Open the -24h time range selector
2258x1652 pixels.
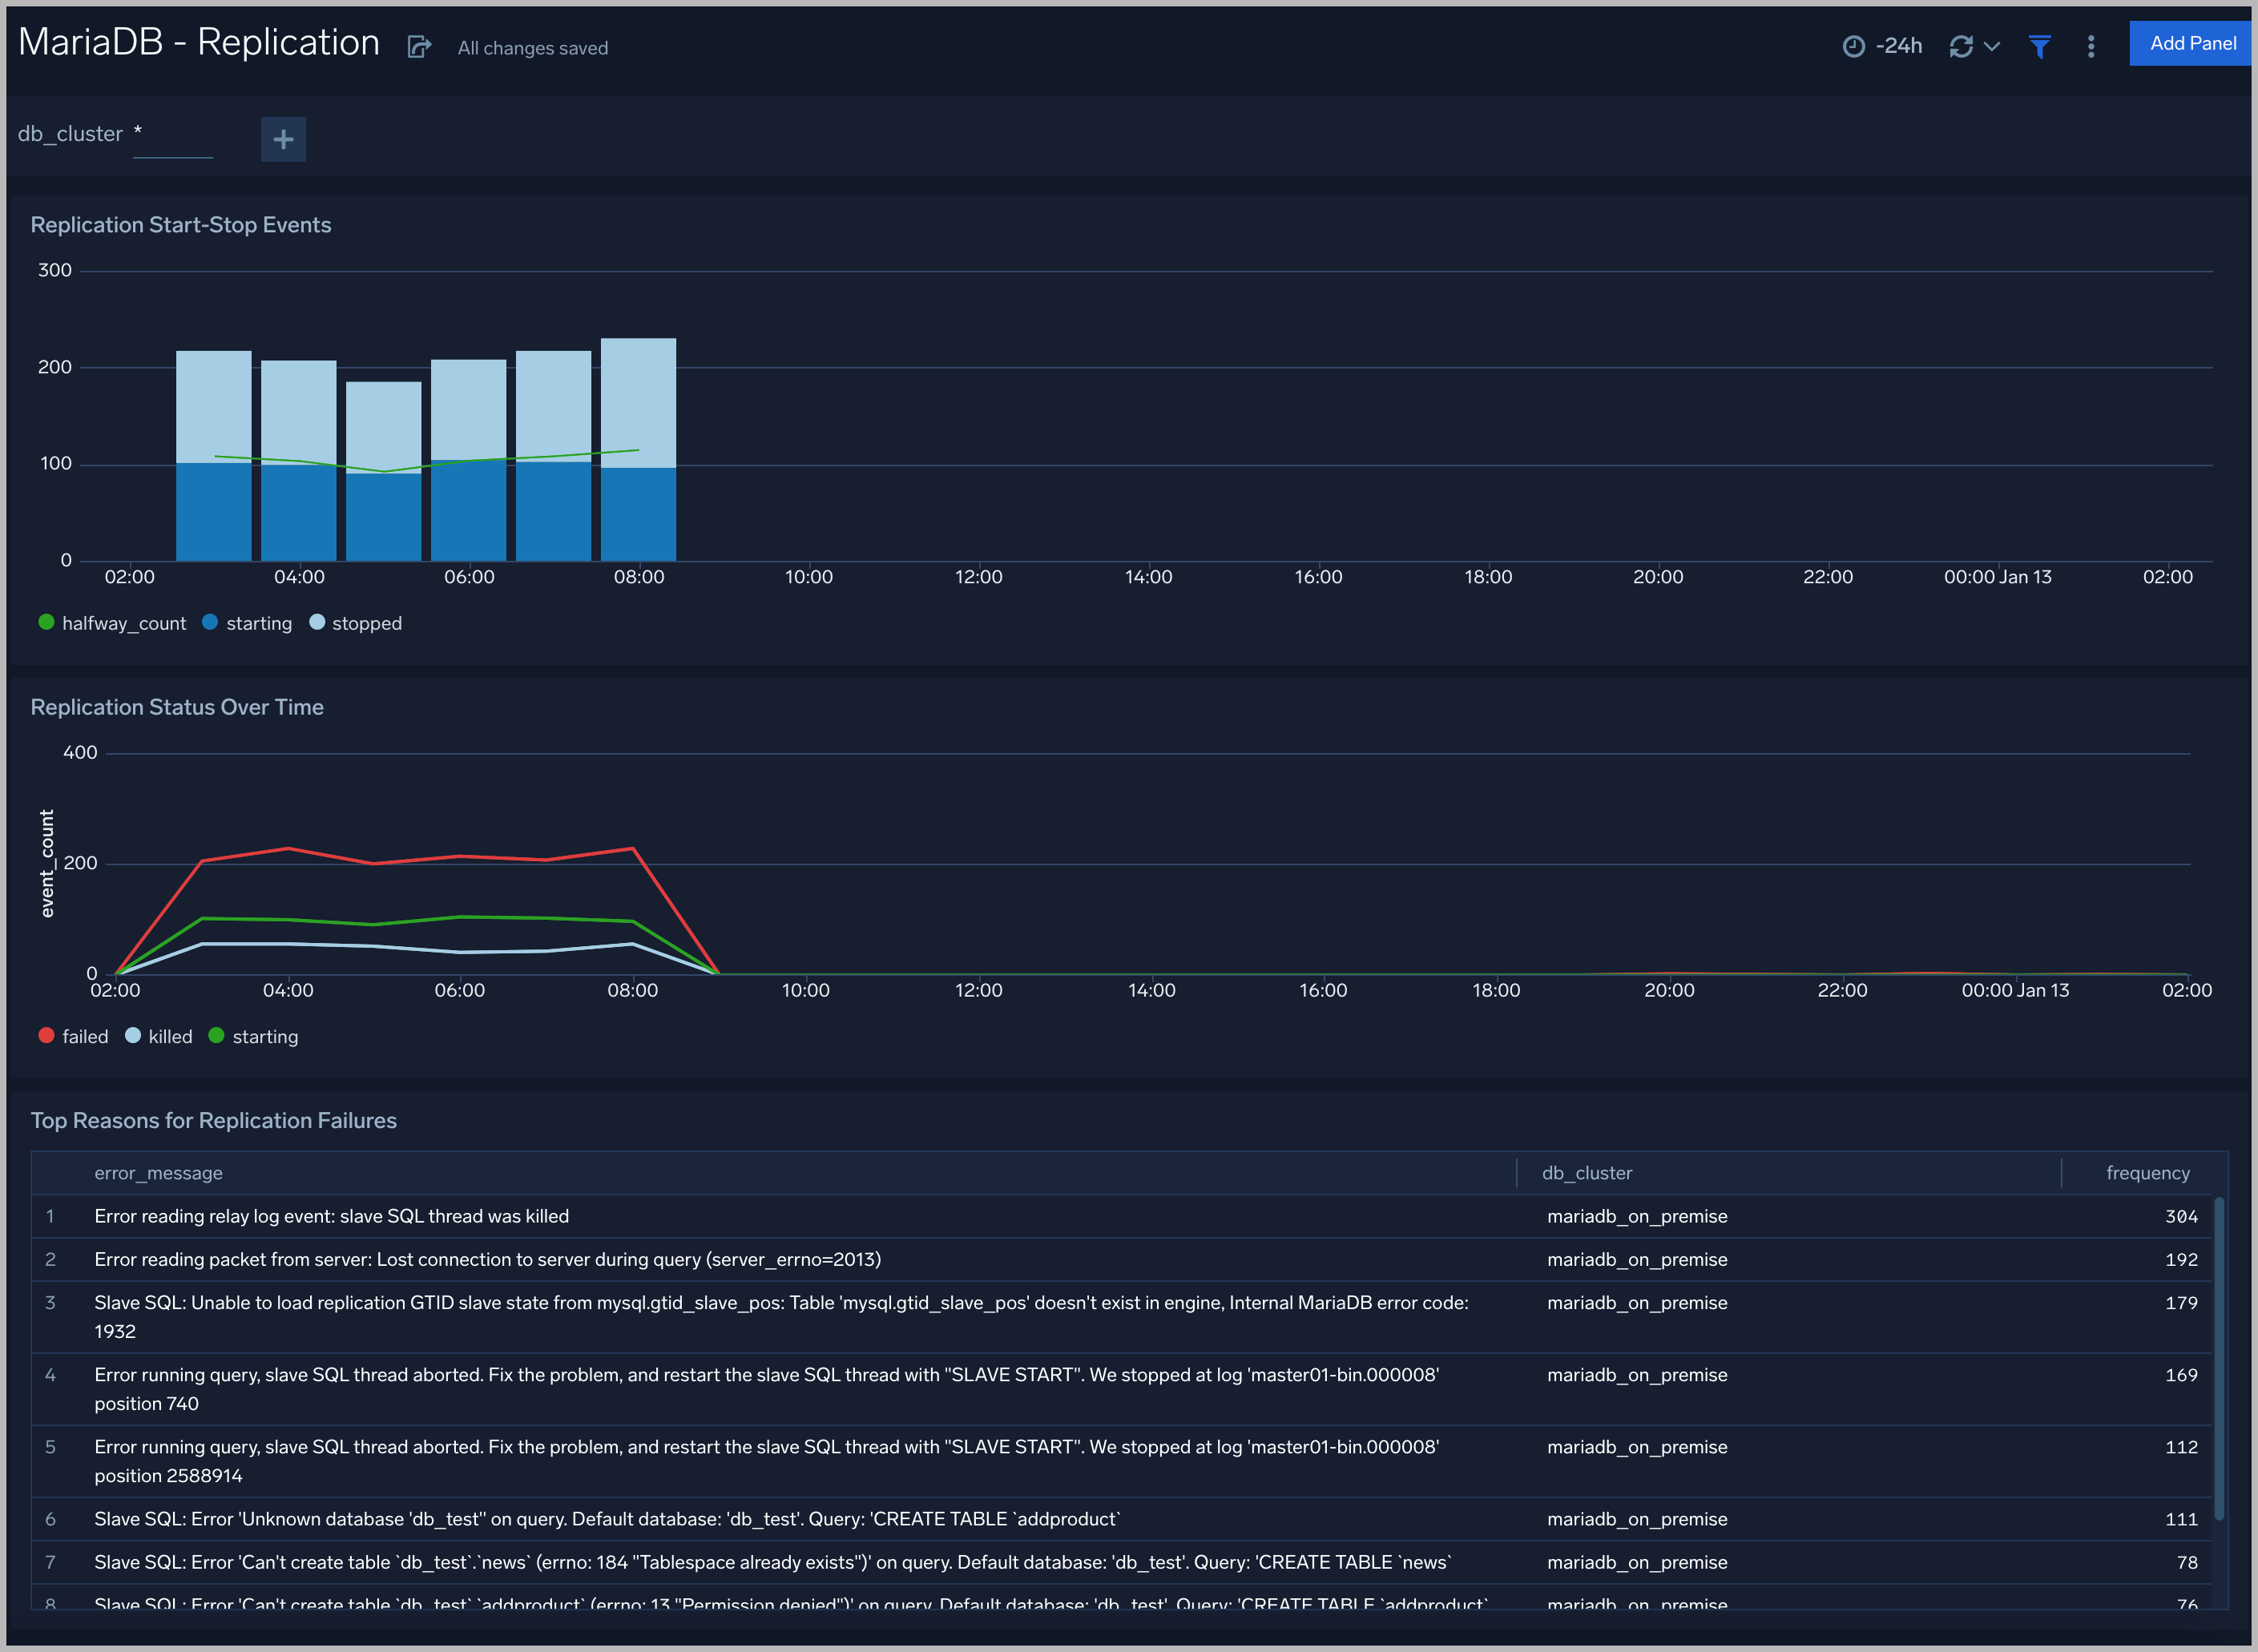pyautogui.click(x=1899, y=46)
